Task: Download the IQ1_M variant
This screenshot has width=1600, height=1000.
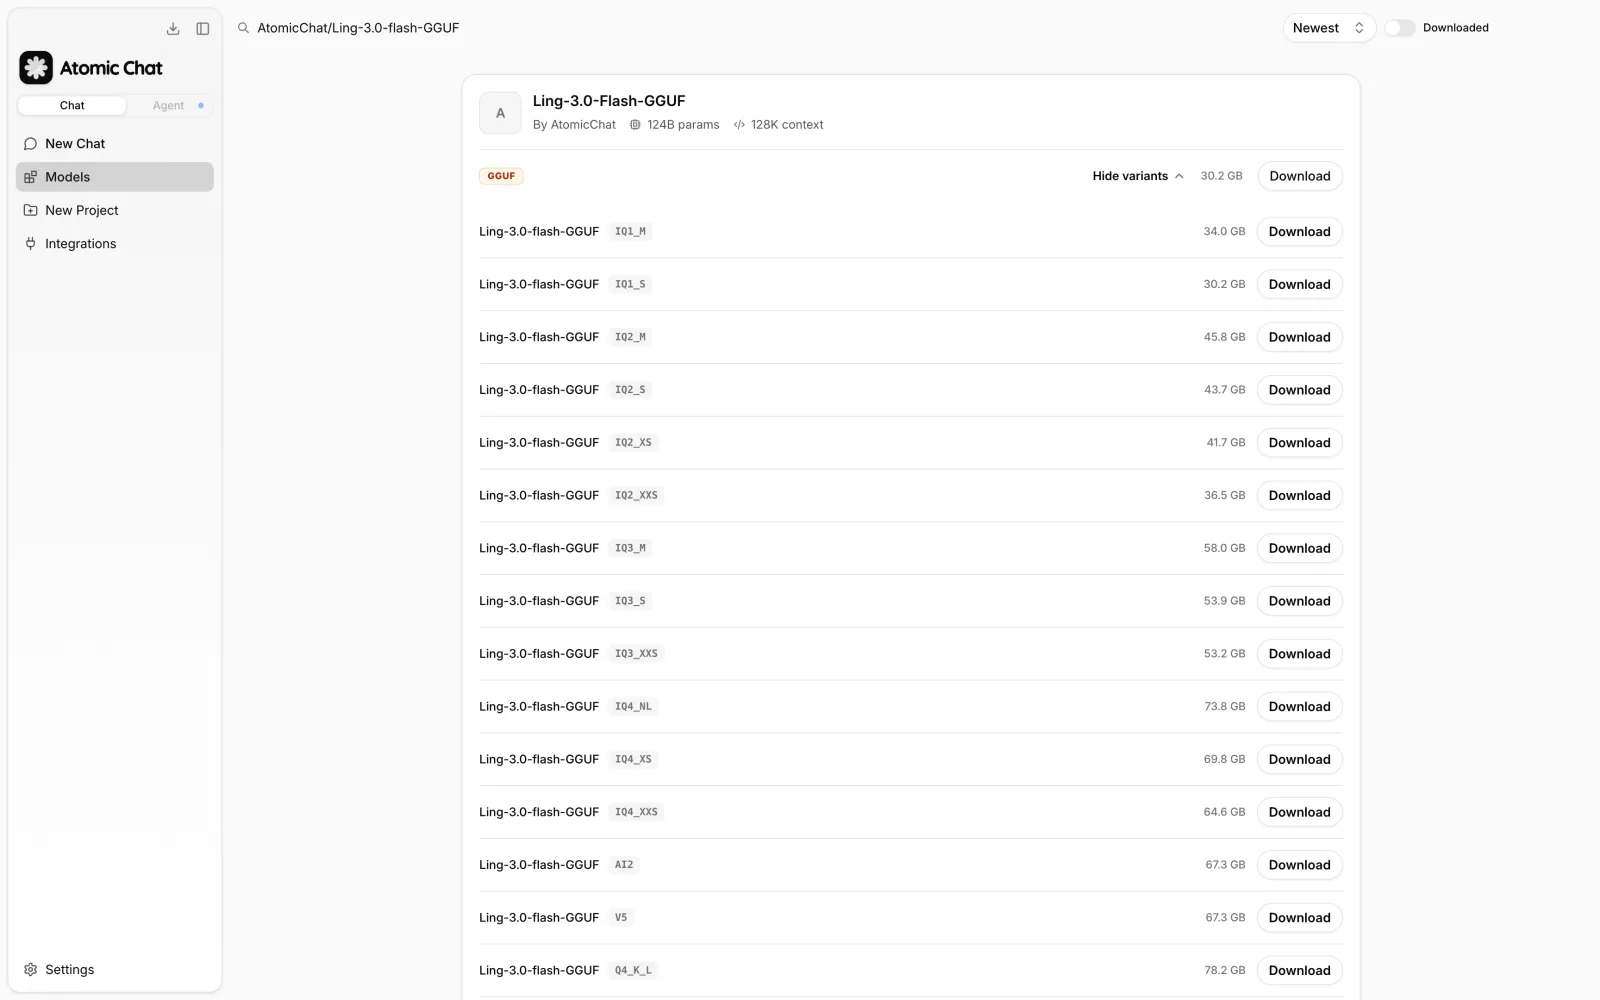Action: (x=1300, y=231)
